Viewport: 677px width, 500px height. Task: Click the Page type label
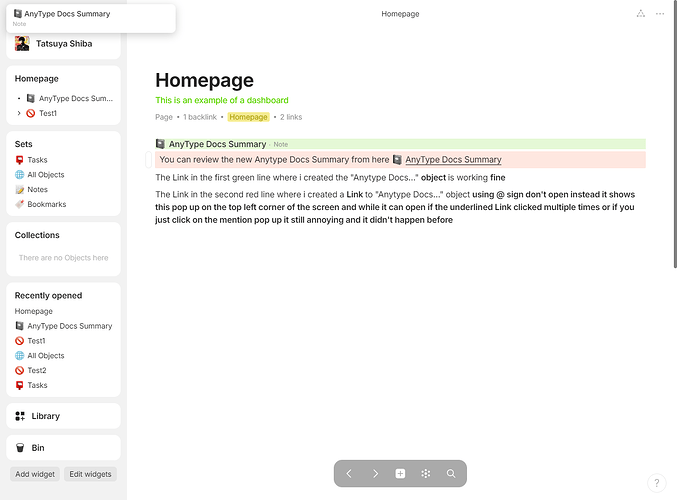[x=164, y=117]
